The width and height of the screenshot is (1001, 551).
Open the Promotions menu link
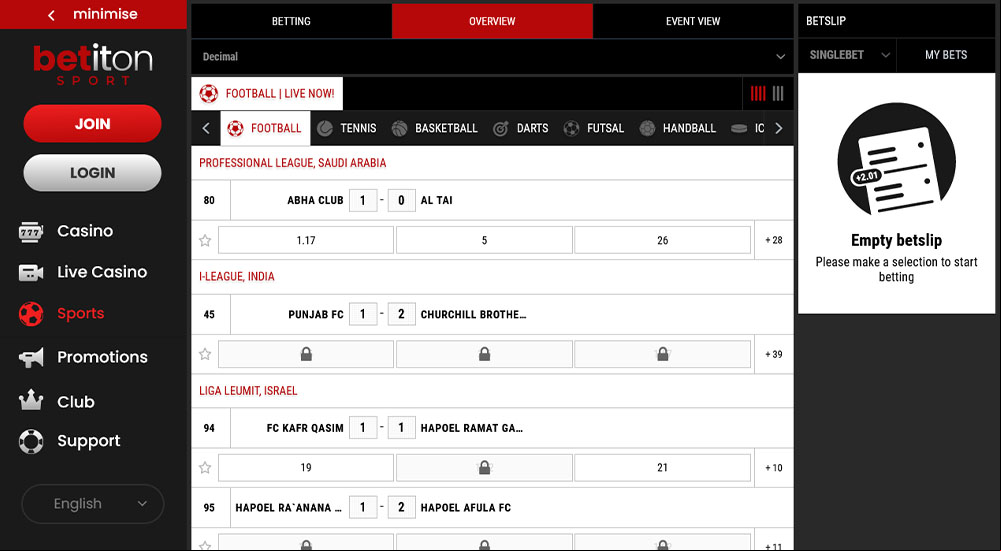coord(102,358)
